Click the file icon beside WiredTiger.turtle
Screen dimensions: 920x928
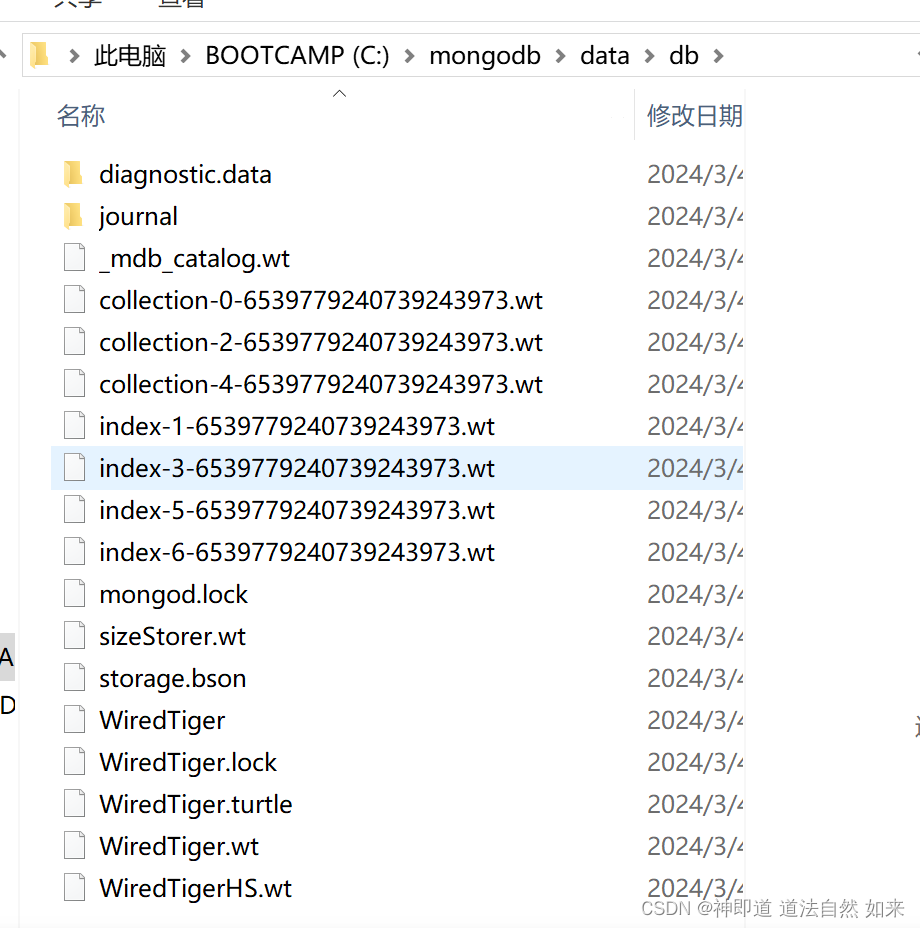tap(74, 803)
